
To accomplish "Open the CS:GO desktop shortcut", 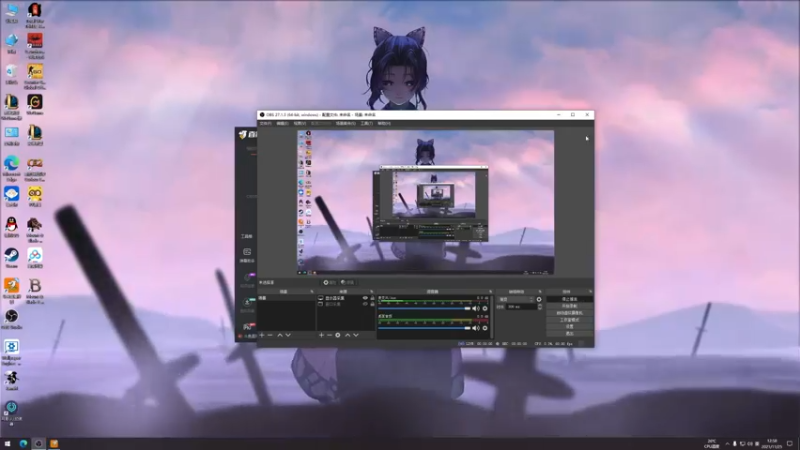I will pyautogui.click(x=35, y=77).
